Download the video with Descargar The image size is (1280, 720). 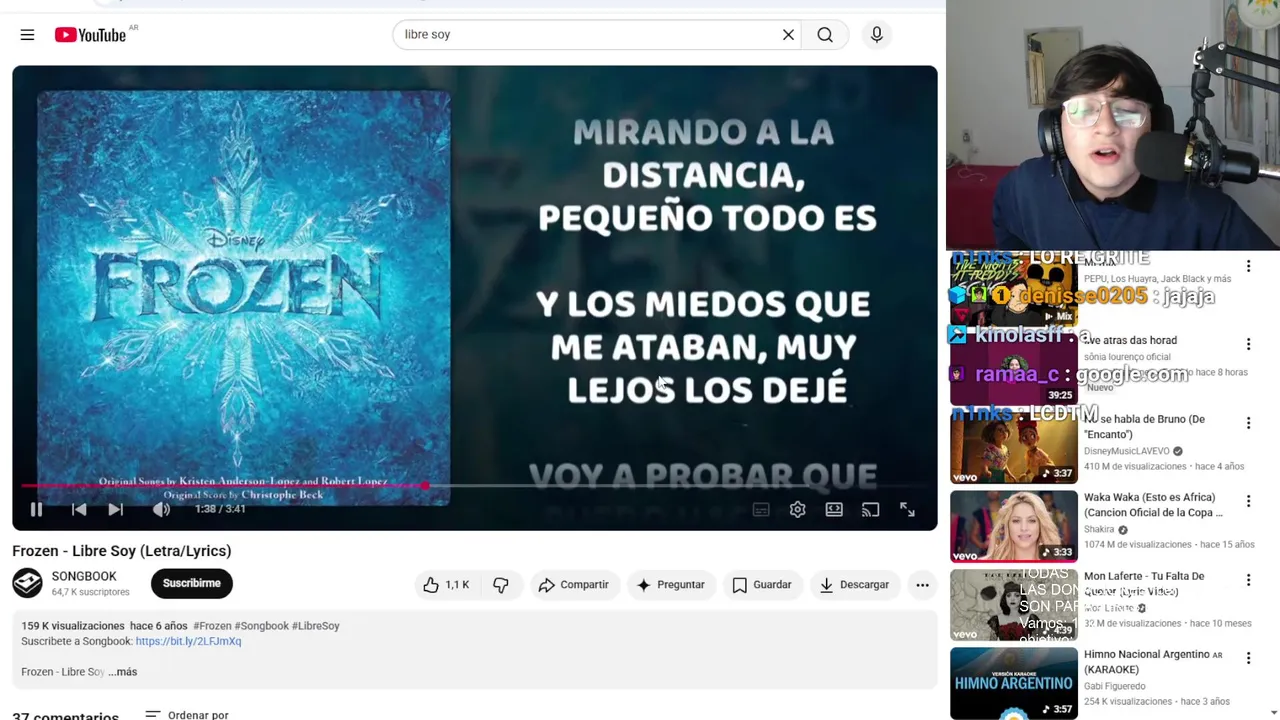click(854, 585)
